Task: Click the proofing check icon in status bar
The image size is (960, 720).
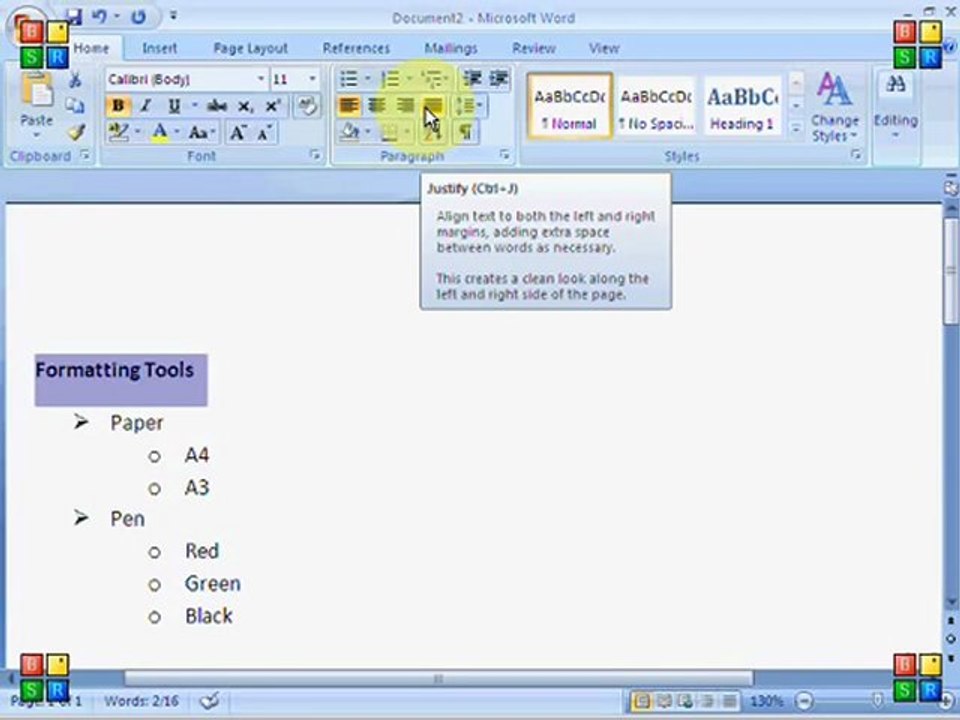Action: click(x=209, y=700)
